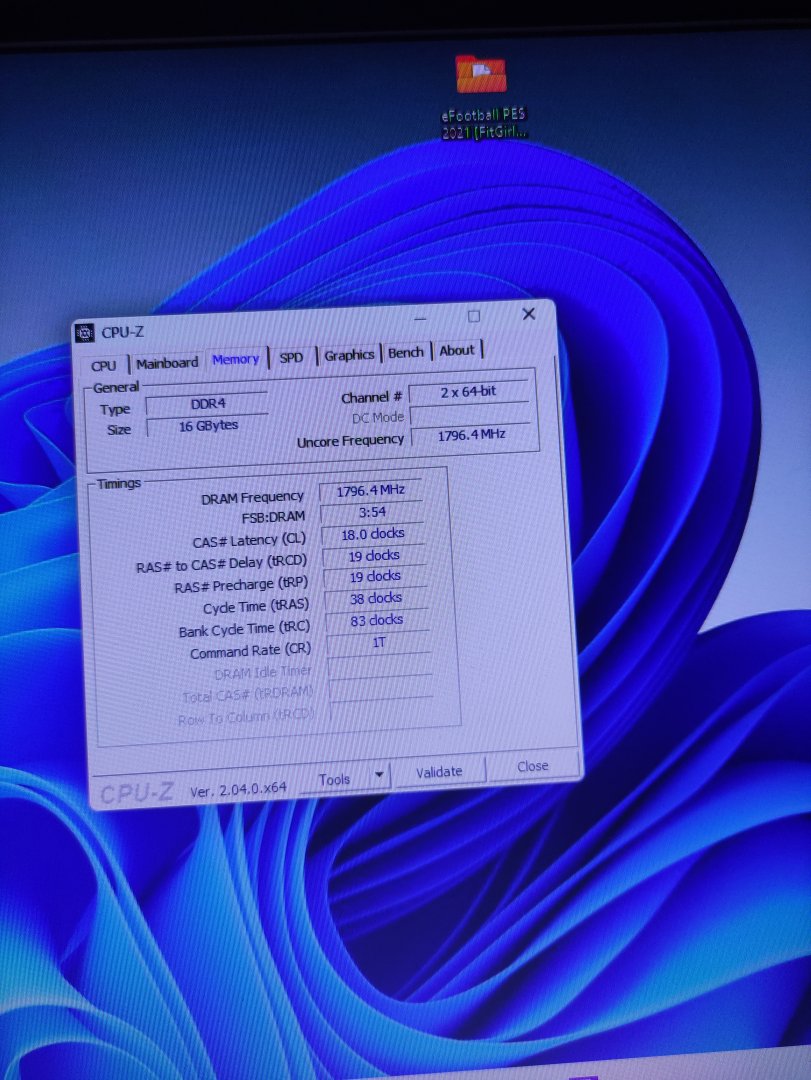
Task: Click the RAS# Precharge 19 clocks value
Action: [x=375, y=577]
